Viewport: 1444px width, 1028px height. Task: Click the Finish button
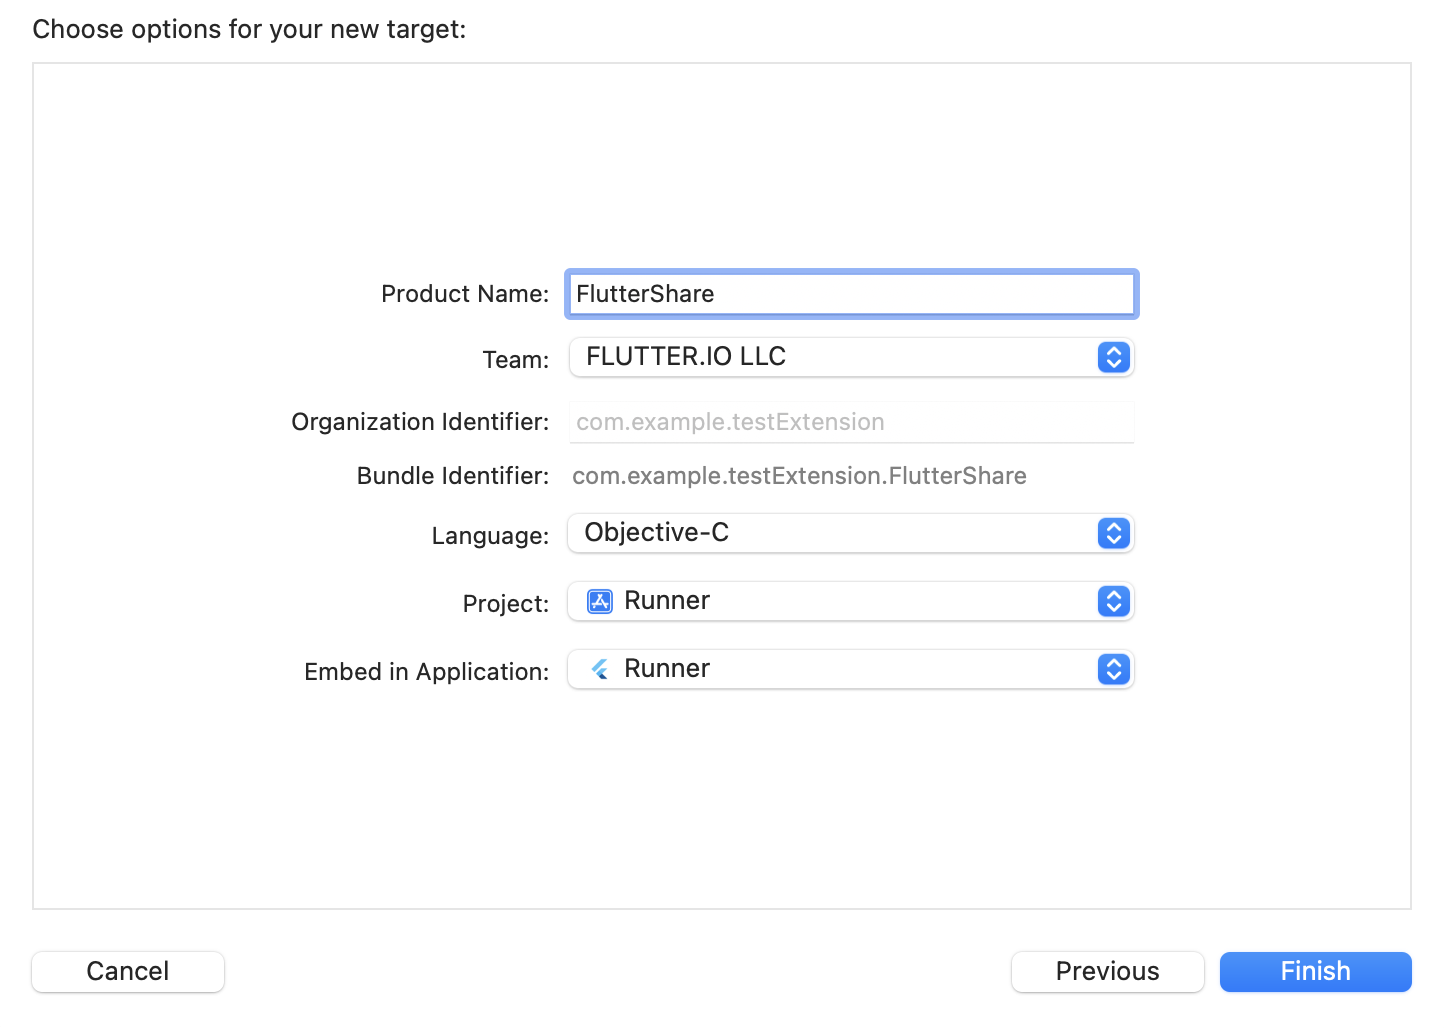(1315, 971)
